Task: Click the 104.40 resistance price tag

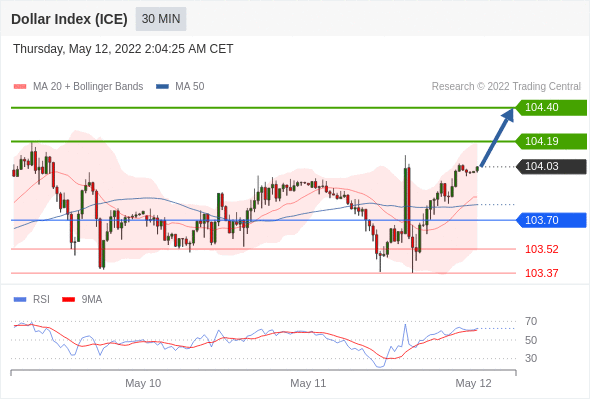Action: 551,107
